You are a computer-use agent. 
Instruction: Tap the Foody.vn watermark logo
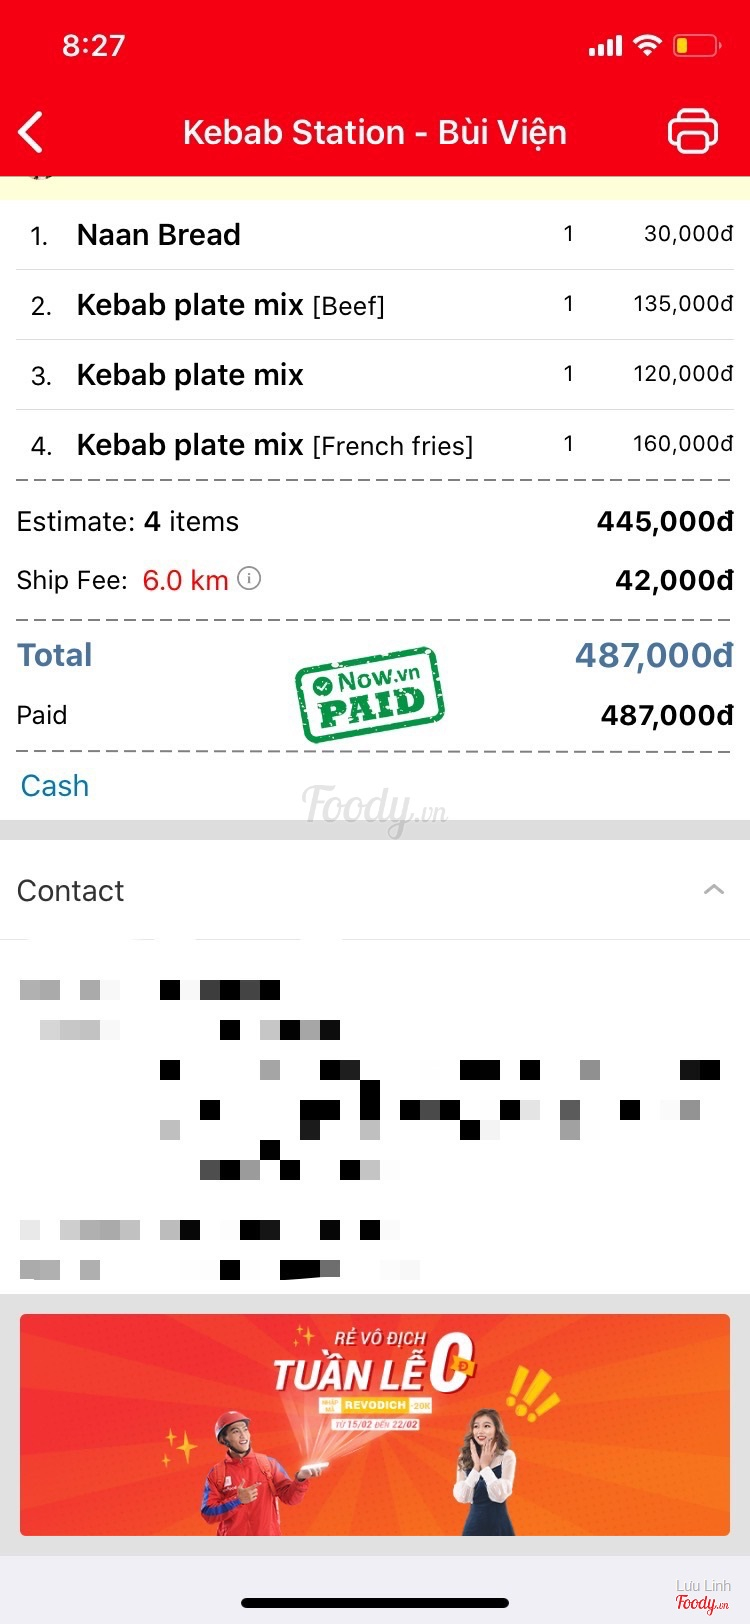(374, 807)
